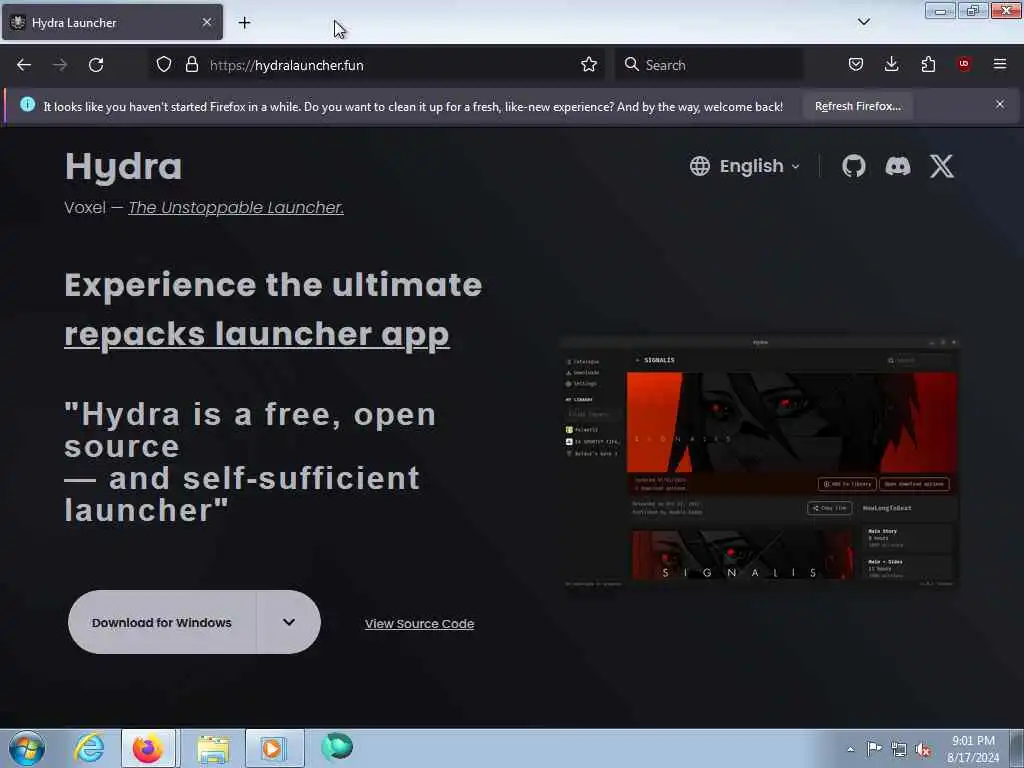Dismiss the Firefox notification bar
The width and height of the screenshot is (1024, 768).
point(1000,104)
